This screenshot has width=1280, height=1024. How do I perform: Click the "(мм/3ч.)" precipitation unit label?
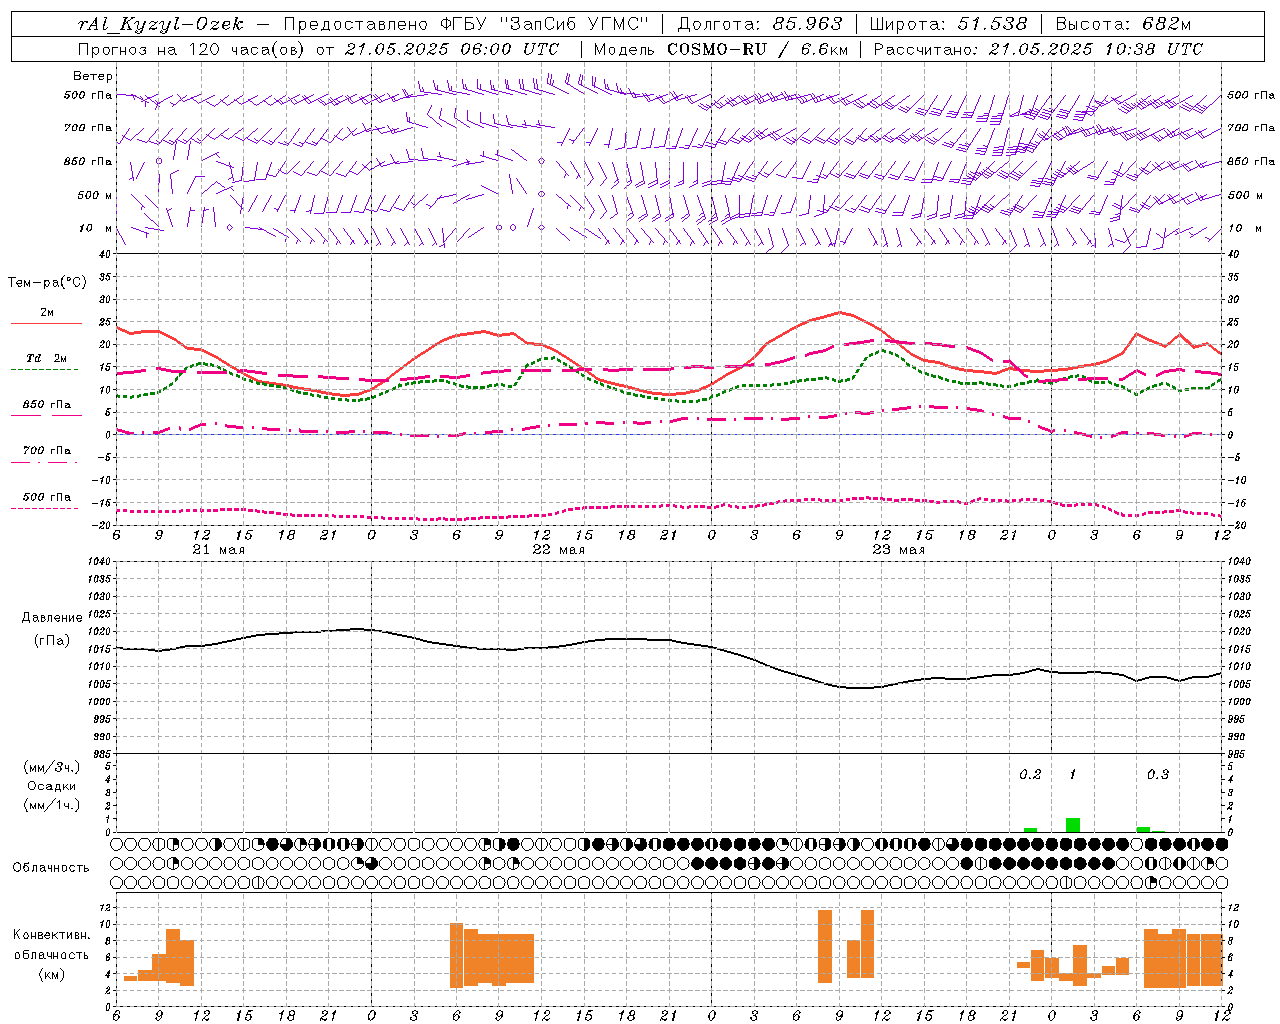pyautogui.click(x=51, y=767)
